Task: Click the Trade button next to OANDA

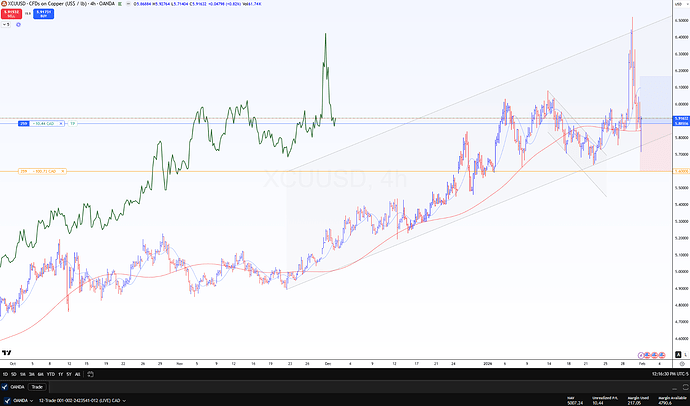Action: coord(37,387)
